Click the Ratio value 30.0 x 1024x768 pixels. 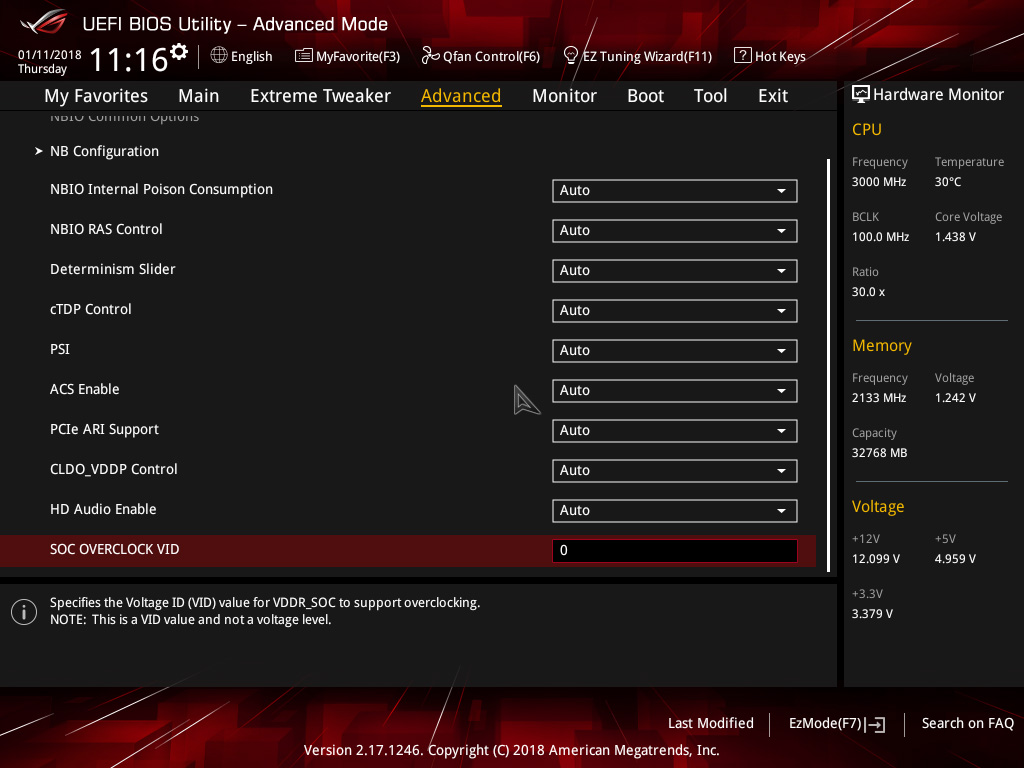point(869,292)
